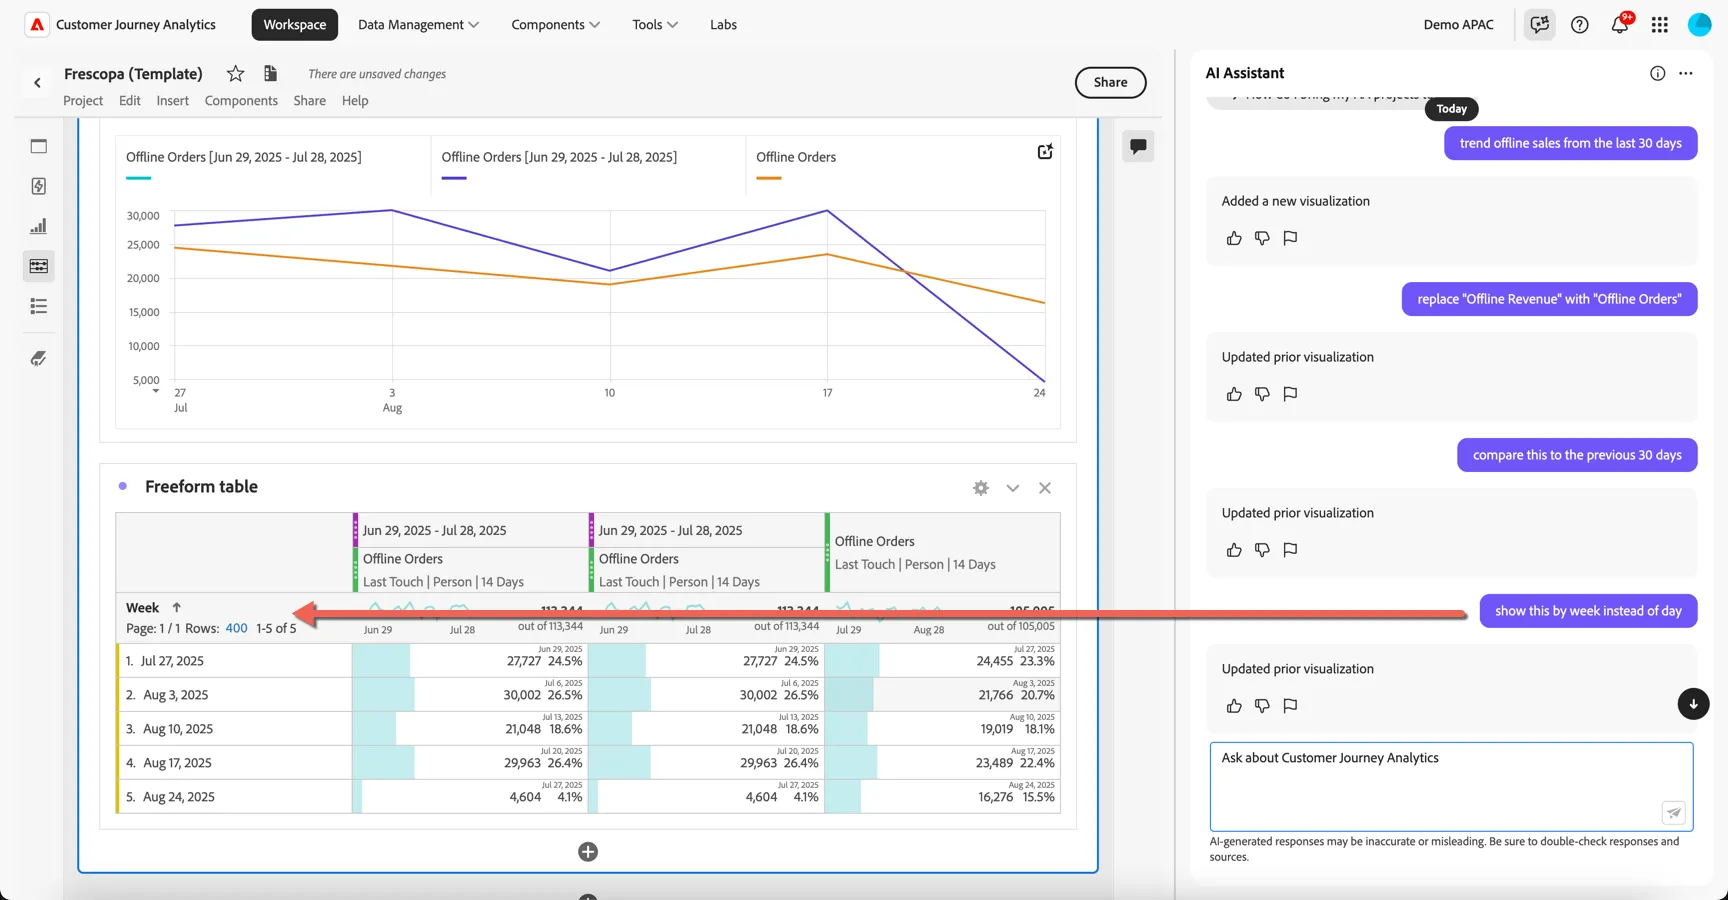Image resolution: width=1728 pixels, height=900 pixels.
Task: Open the lightning bolt icon in the left rail
Action: [39, 186]
